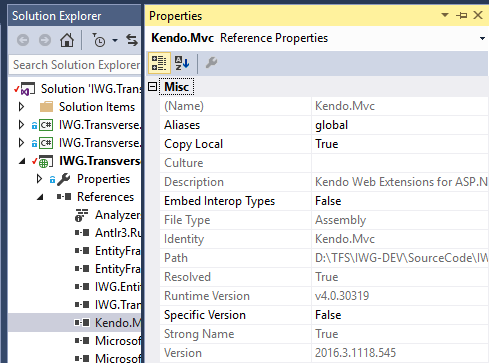489x363 pixels.
Task: Click the Property Pages wrench icon
Action: [x=211, y=63]
